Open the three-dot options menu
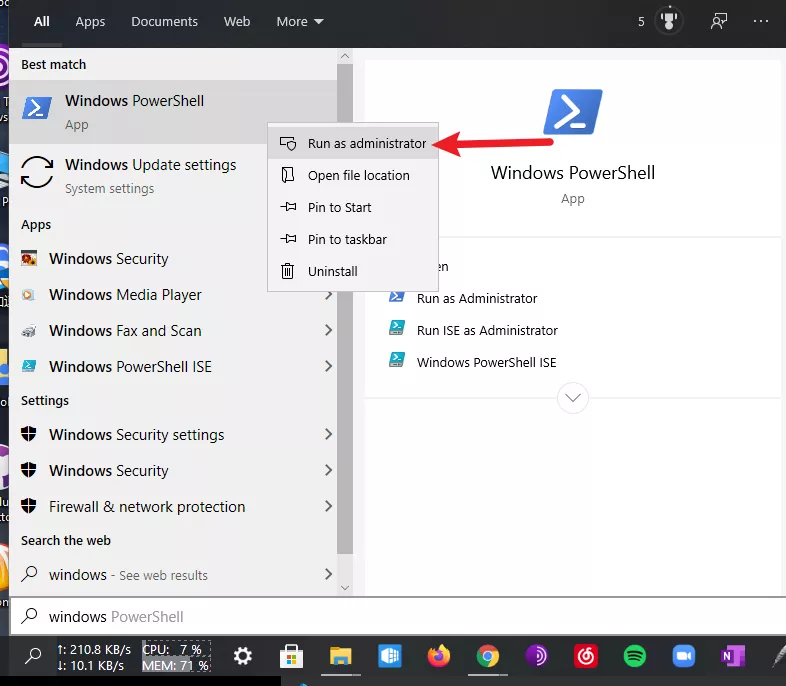The image size is (786, 686). (760, 21)
